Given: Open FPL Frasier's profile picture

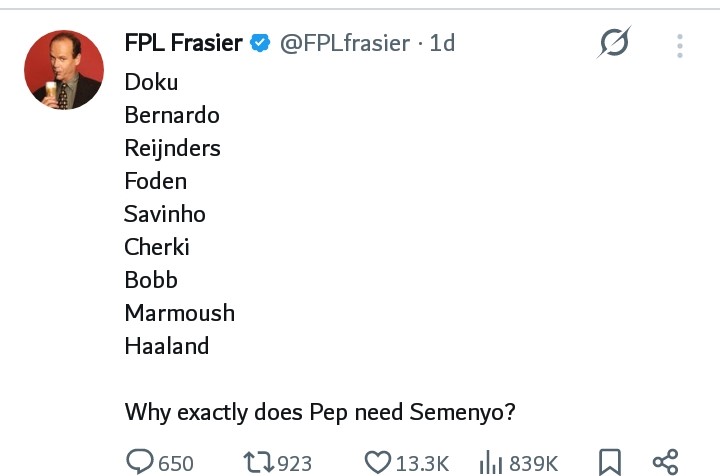Looking at the screenshot, I should pyautogui.click(x=63, y=70).
